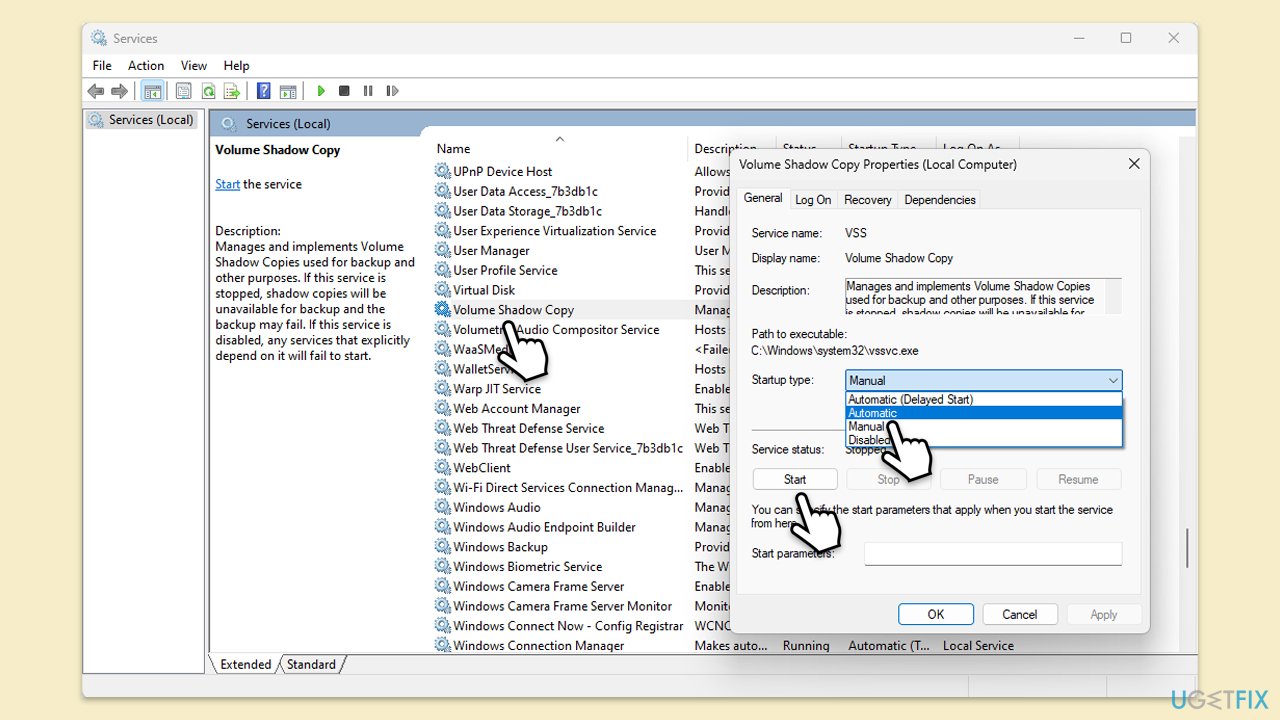Viewport: 1280px width, 720px height.
Task: Toggle the Show/Hide Action Pane toolbar icon
Action: pyautogui.click(x=288, y=91)
